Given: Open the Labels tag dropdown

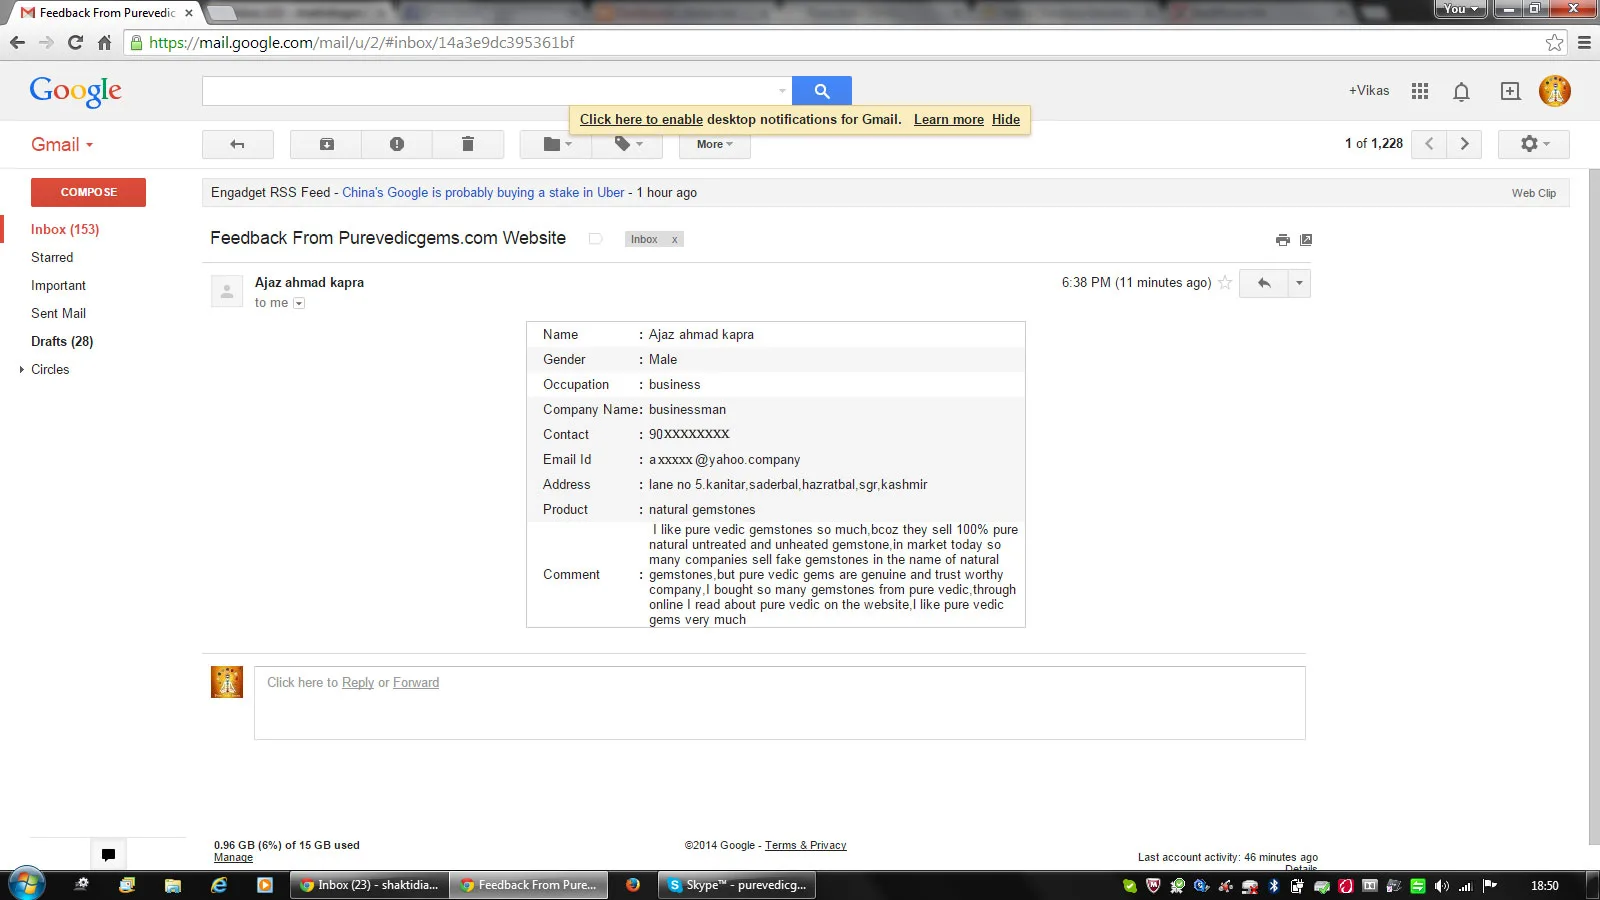Looking at the screenshot, I should click(x=627, y=144).
